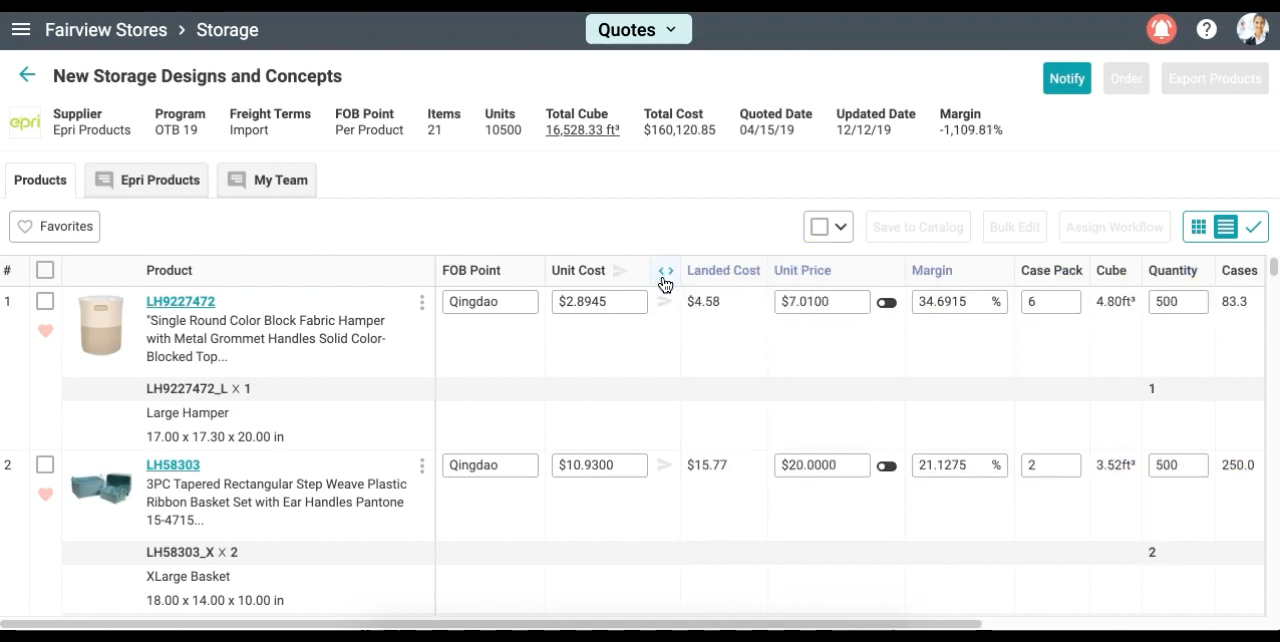Click heart favorite icon for product LH58303
Image resolution: width=1280 pixels, height=642 pixels.
click(45, 494)
